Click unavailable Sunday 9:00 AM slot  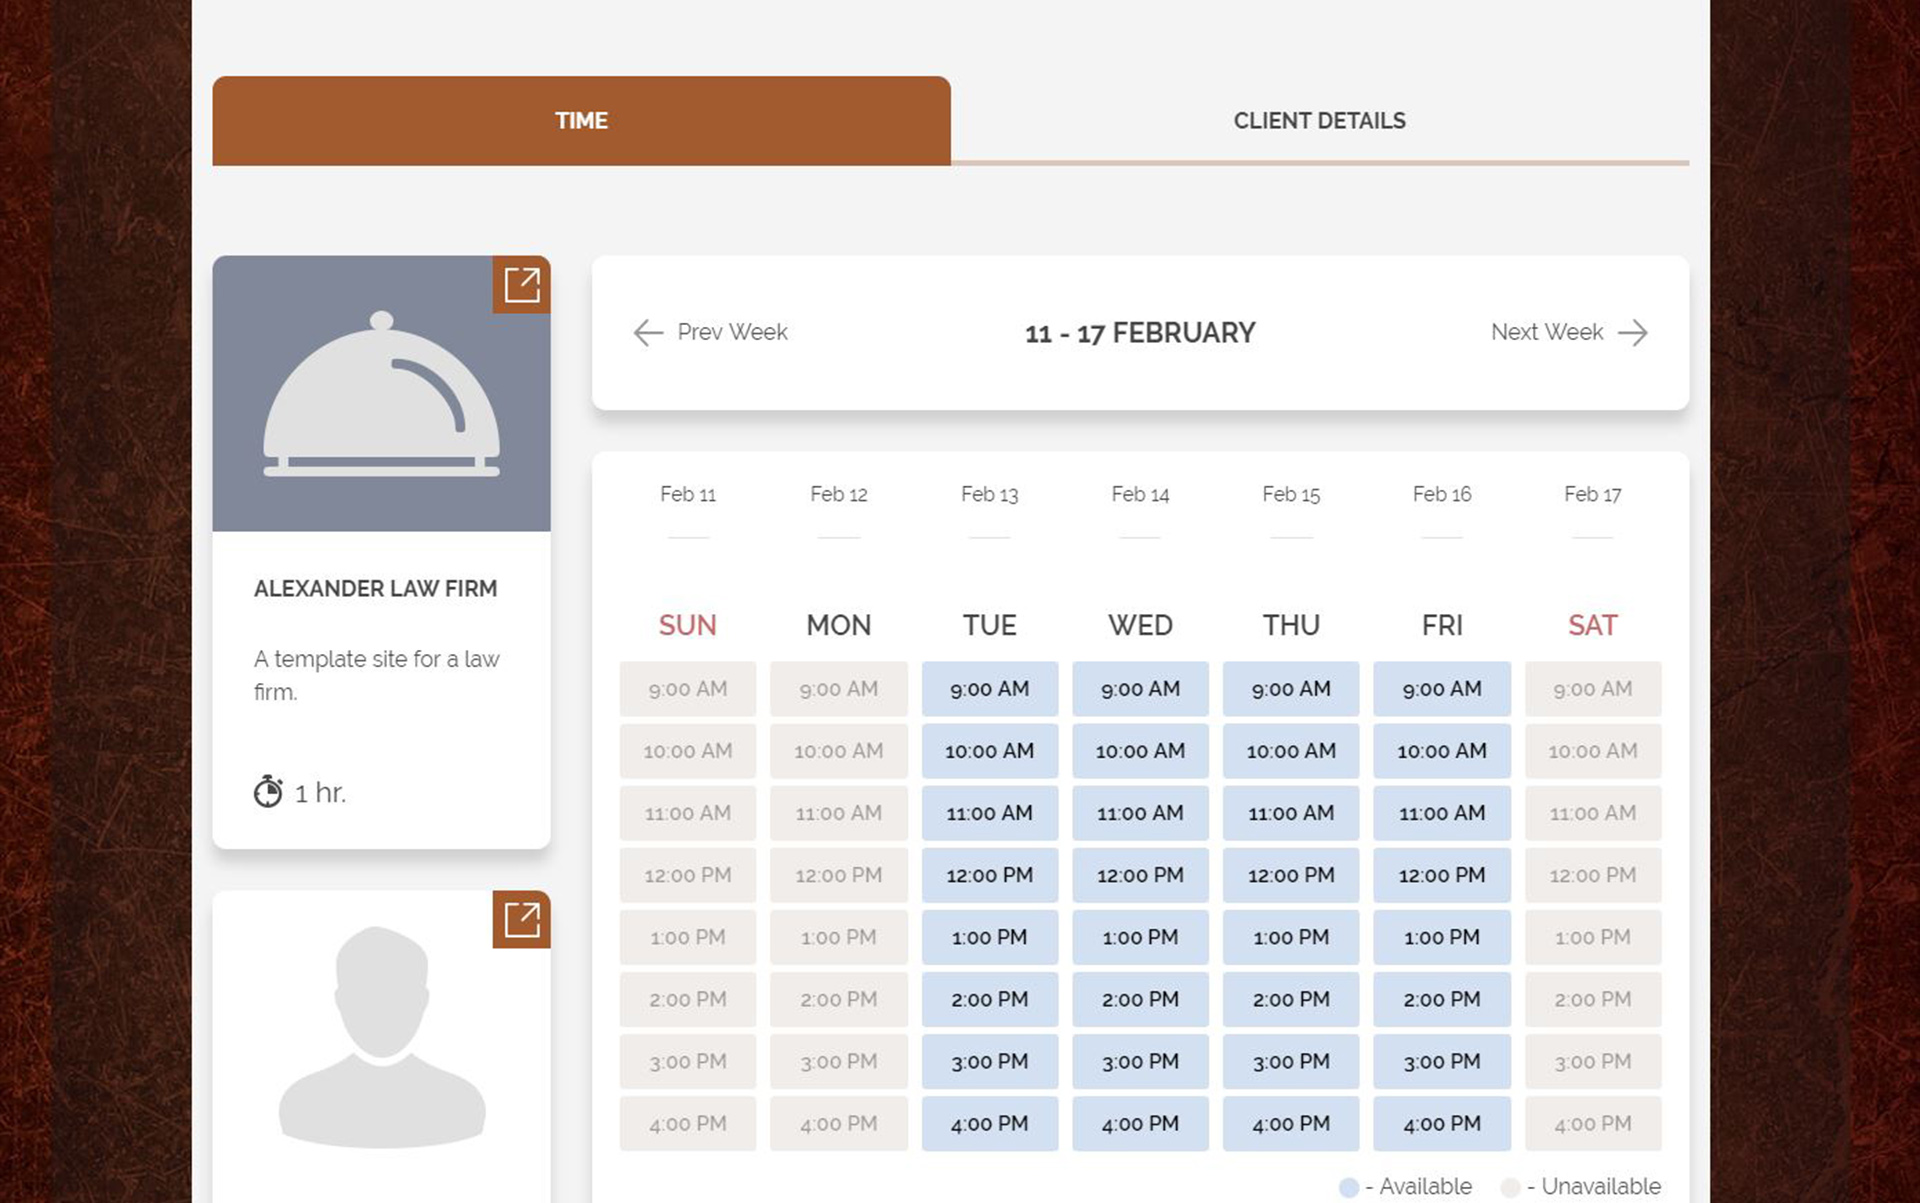pos(688,689)
